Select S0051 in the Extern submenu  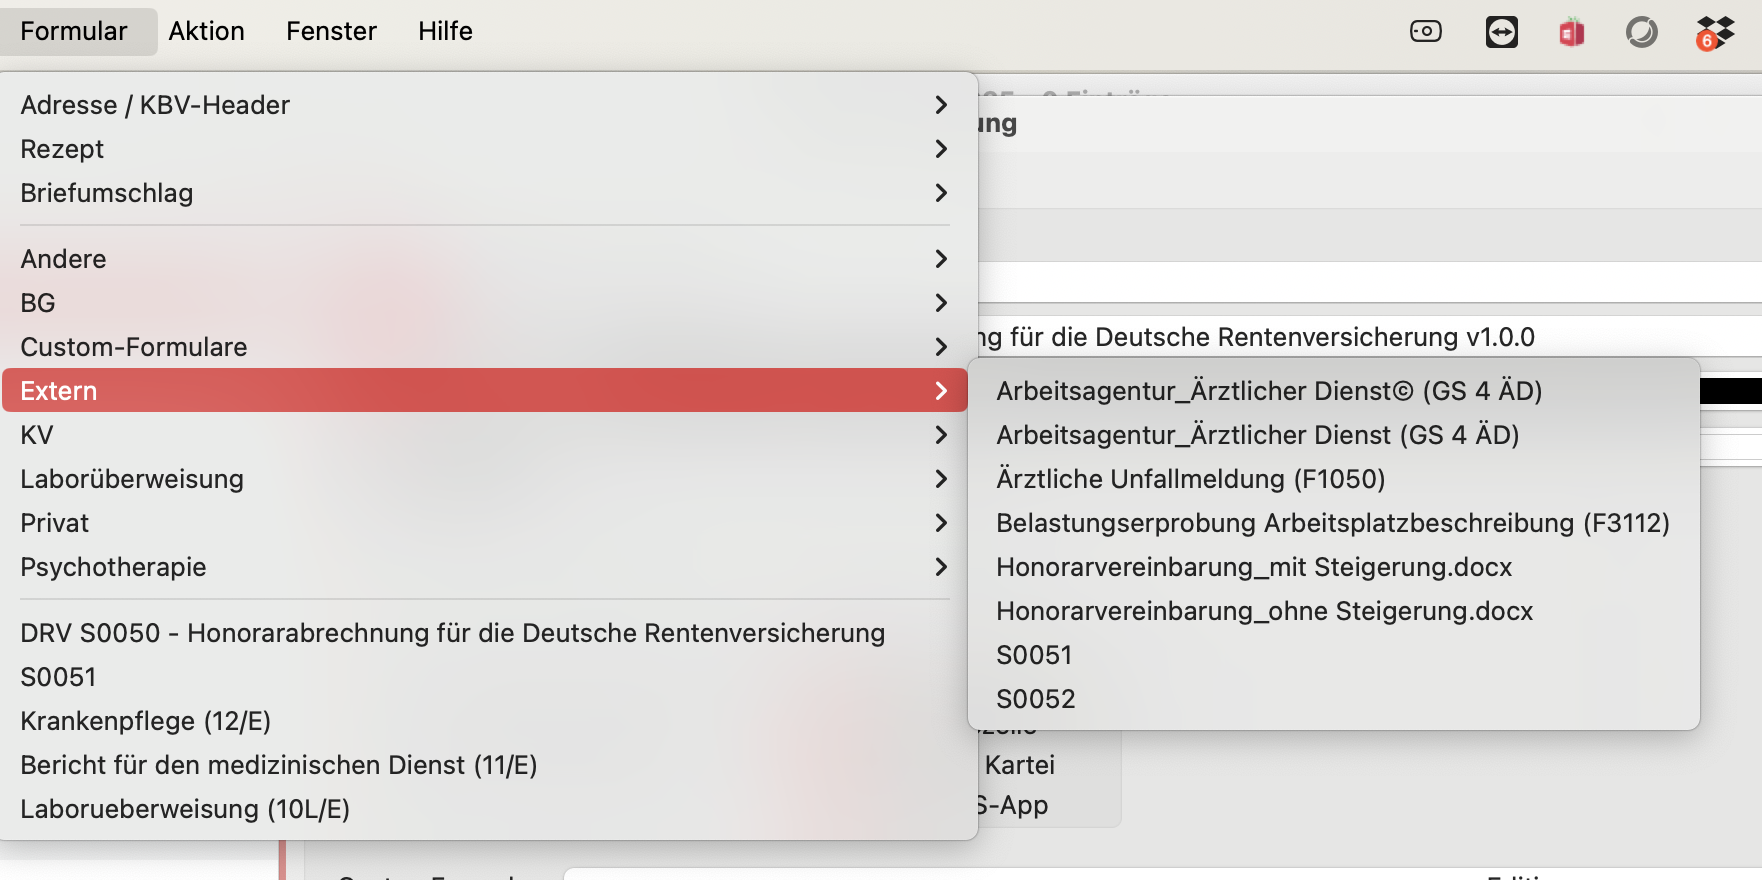coord(1334,655)
